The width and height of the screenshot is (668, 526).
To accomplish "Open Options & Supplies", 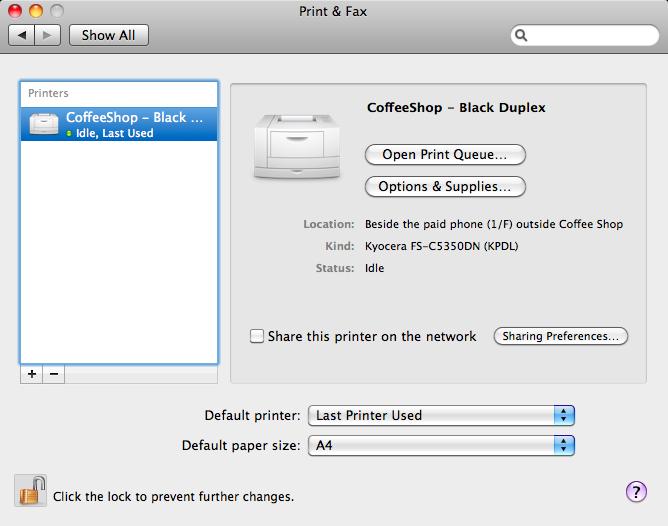I will tap(445, 186).
